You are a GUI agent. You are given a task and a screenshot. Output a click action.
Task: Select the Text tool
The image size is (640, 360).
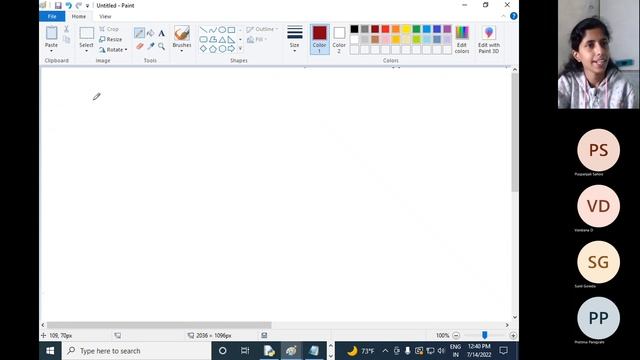click(162, 33)
